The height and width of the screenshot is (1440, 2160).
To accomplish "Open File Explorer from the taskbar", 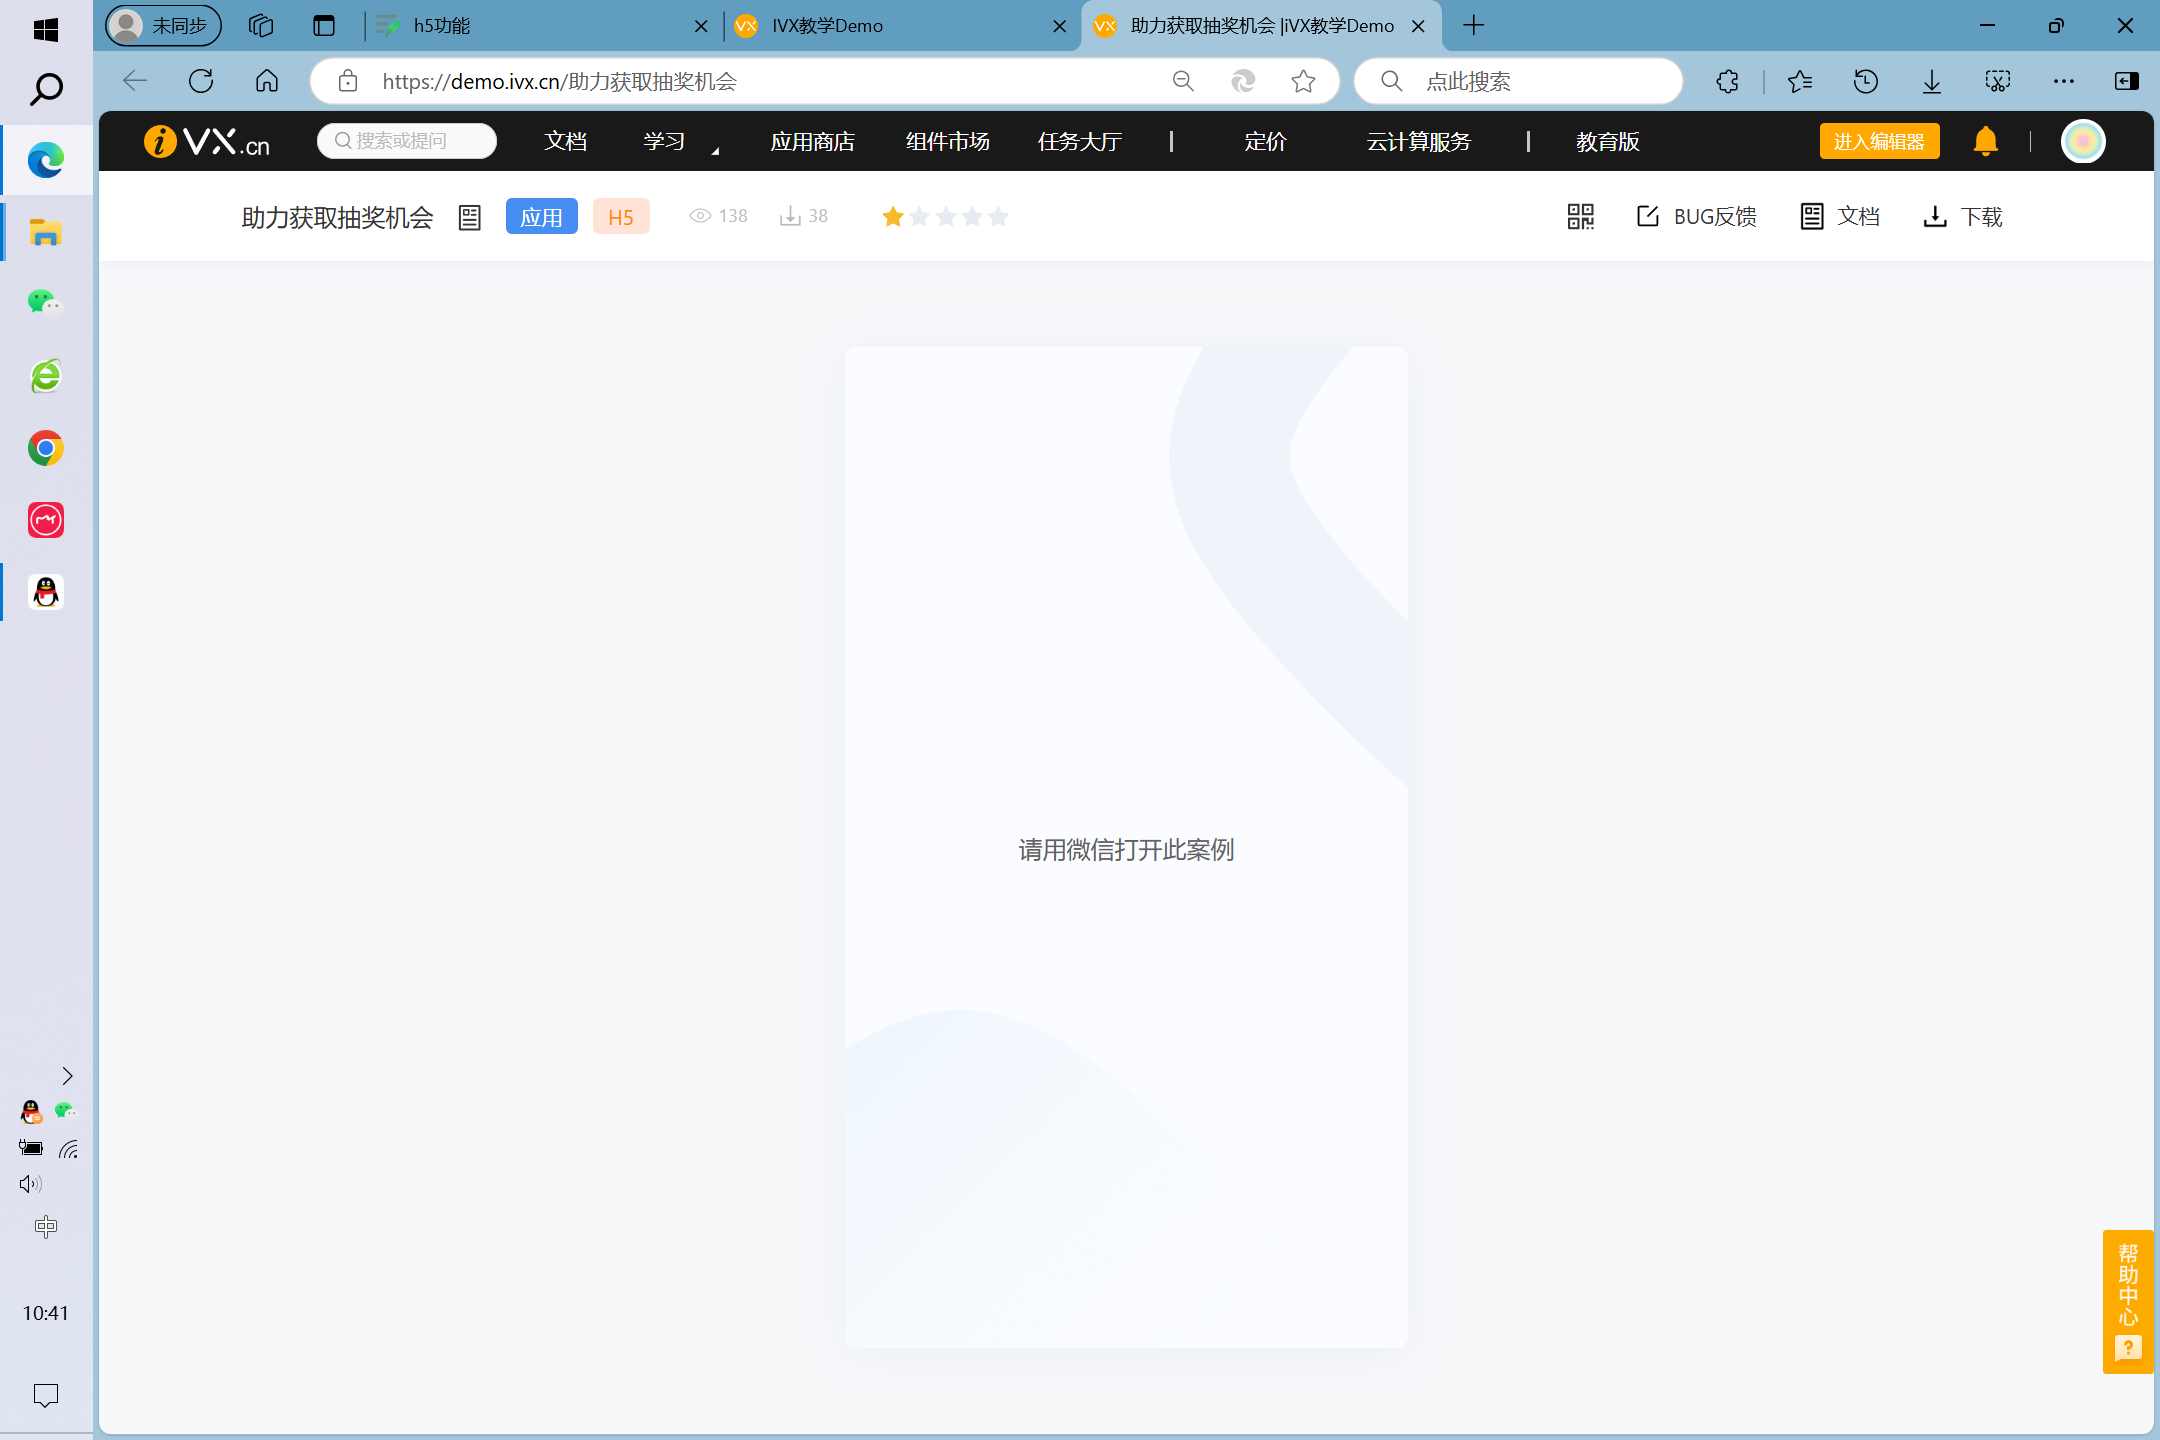I will click(x=46, y=232).
